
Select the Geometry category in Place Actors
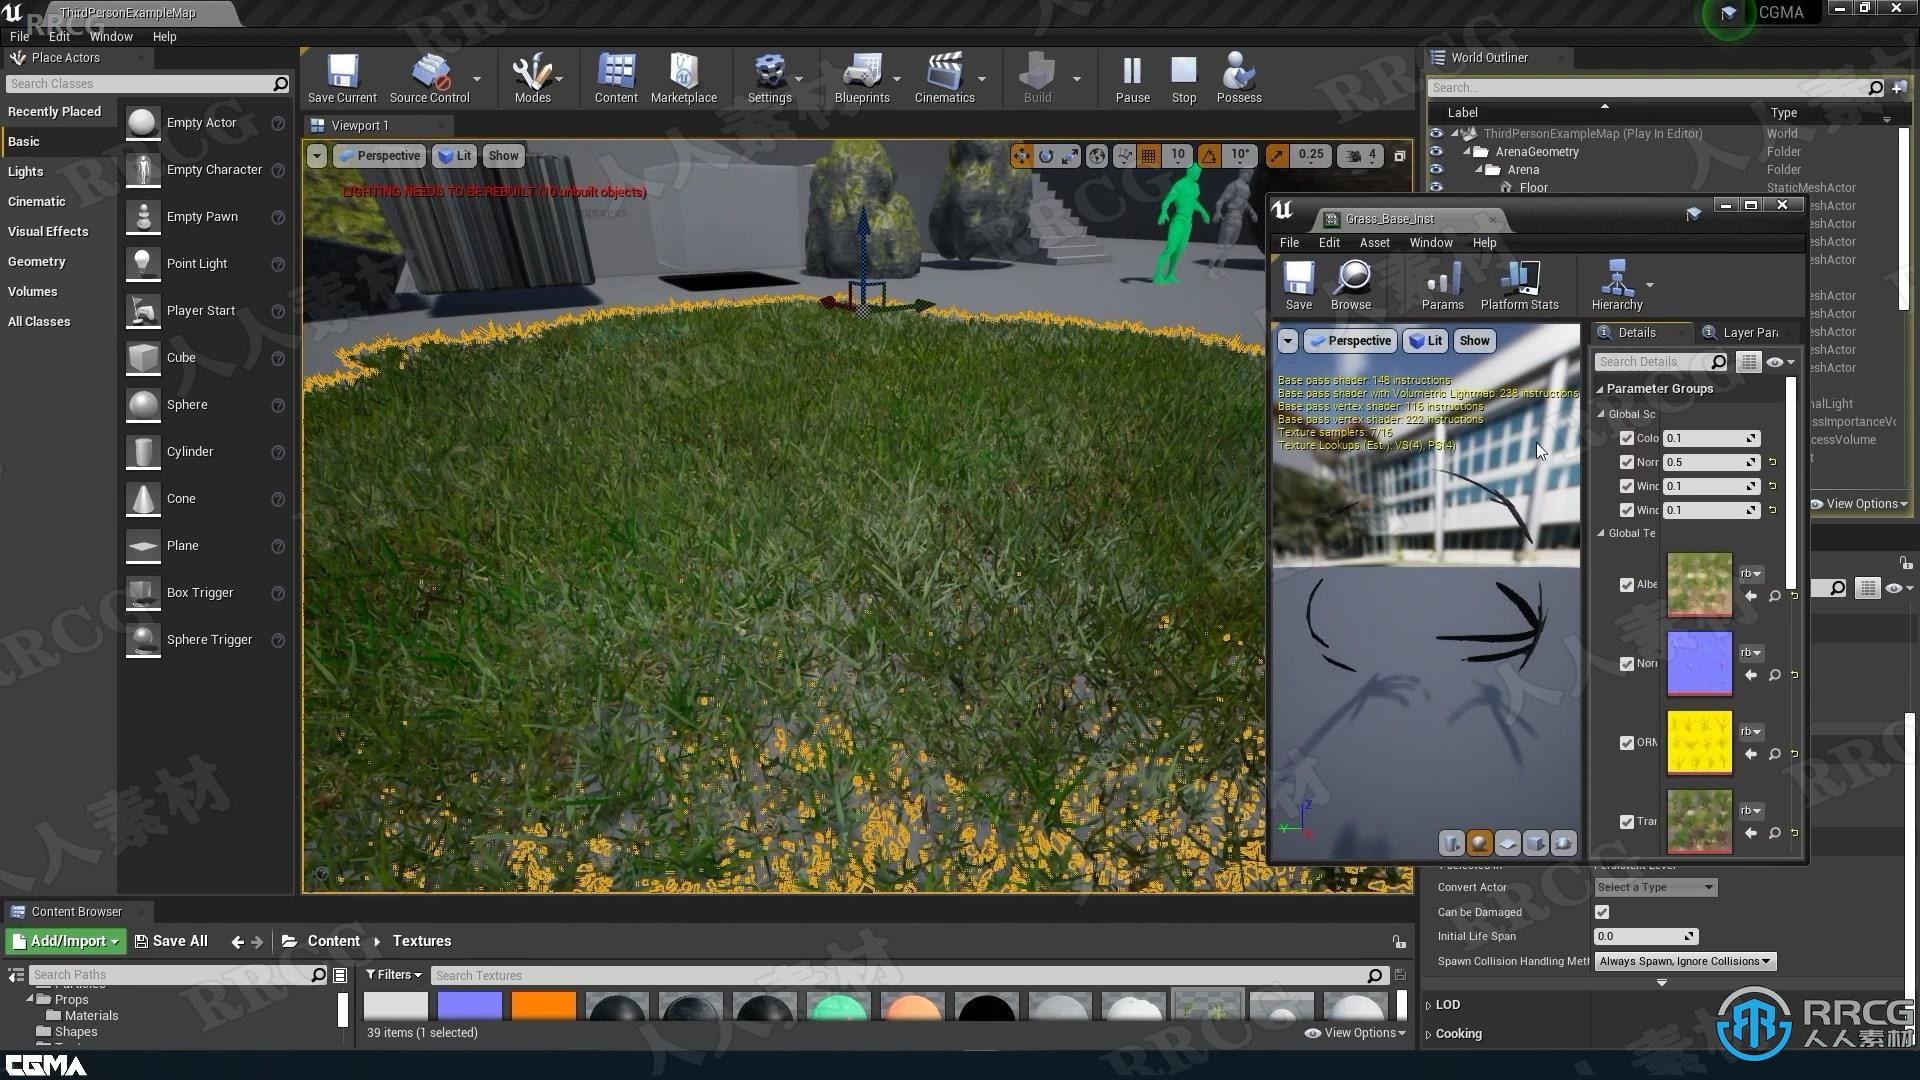click(37, 262)
